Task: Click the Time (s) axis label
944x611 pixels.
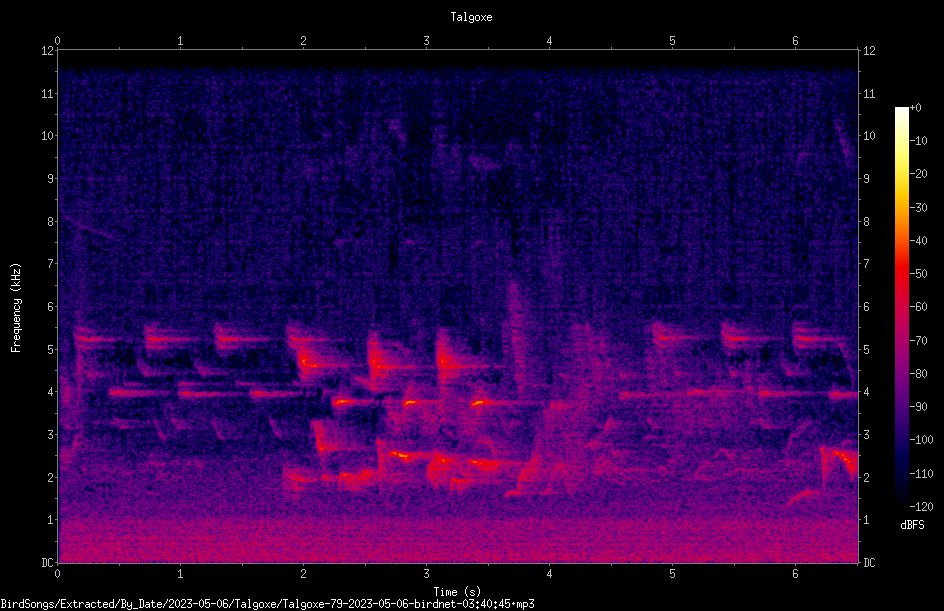Action: [457, 592]
